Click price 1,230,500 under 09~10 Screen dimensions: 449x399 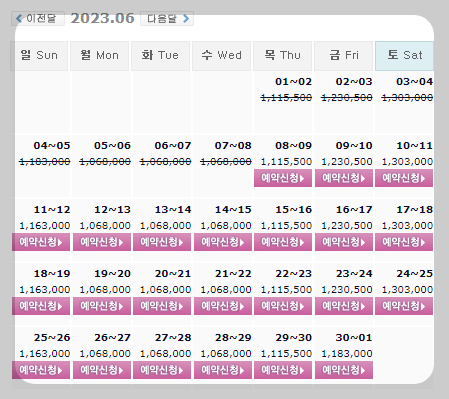[x=347, y=162]
